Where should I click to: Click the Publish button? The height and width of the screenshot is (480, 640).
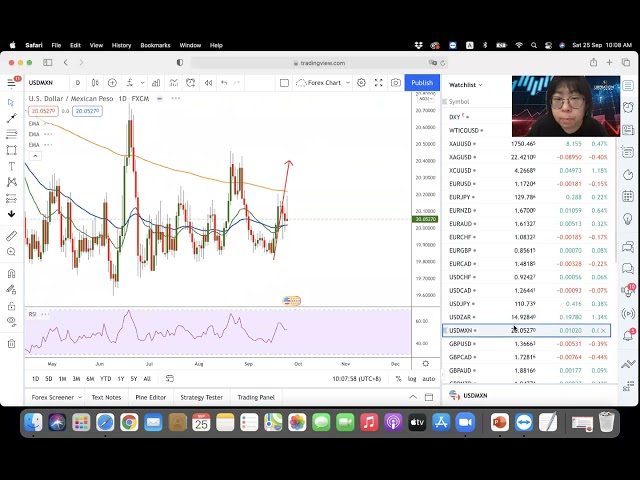422,83
